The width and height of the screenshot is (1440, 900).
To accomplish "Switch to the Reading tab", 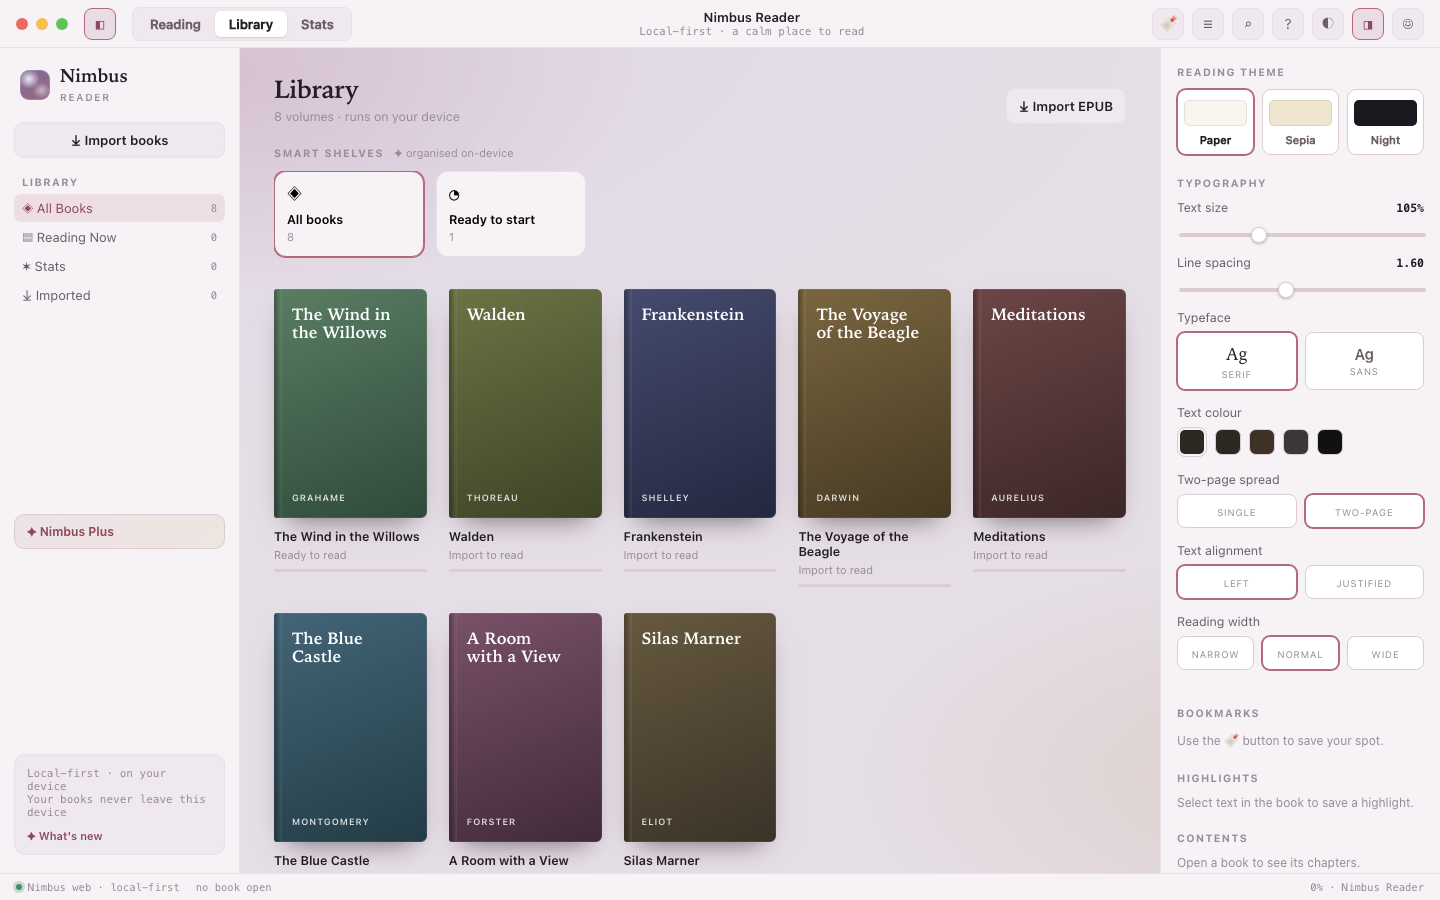I will click(175, 24).
